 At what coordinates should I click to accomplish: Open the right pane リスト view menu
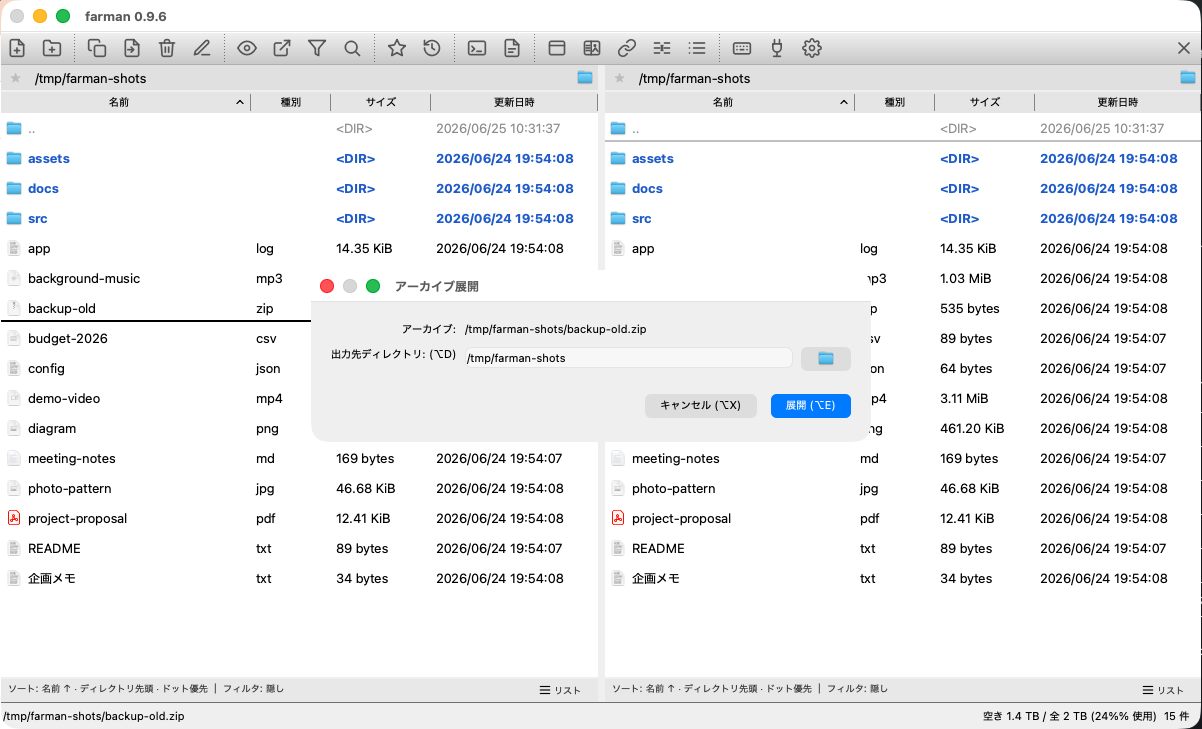pyautogui.click(x=1164, y=690)
